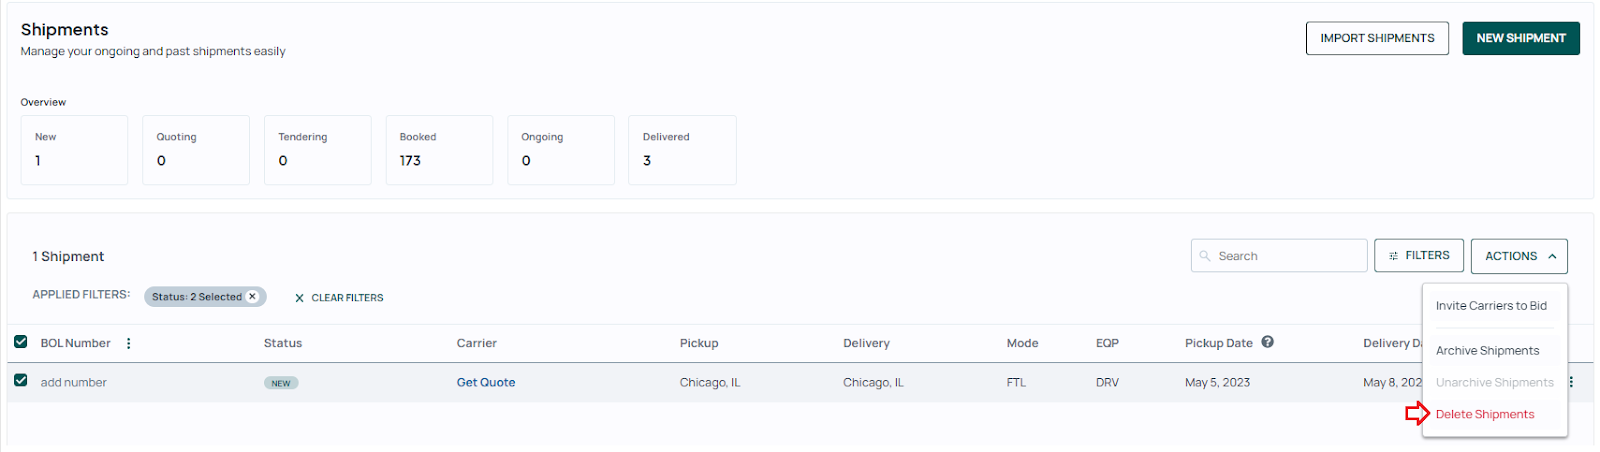Click into the Search input field

point(1279,256)
